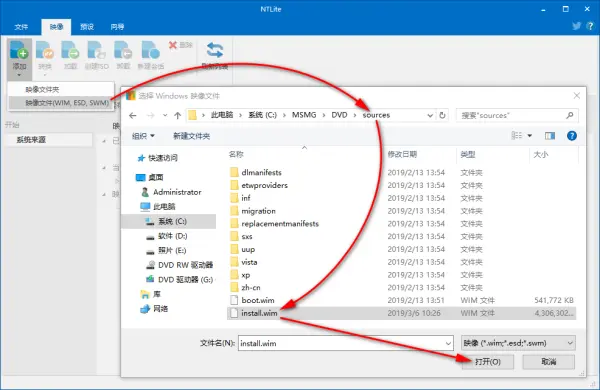600x390 pixels.
Task: Select DVD RW drive in navigation tree
Action: coord(180,265)
